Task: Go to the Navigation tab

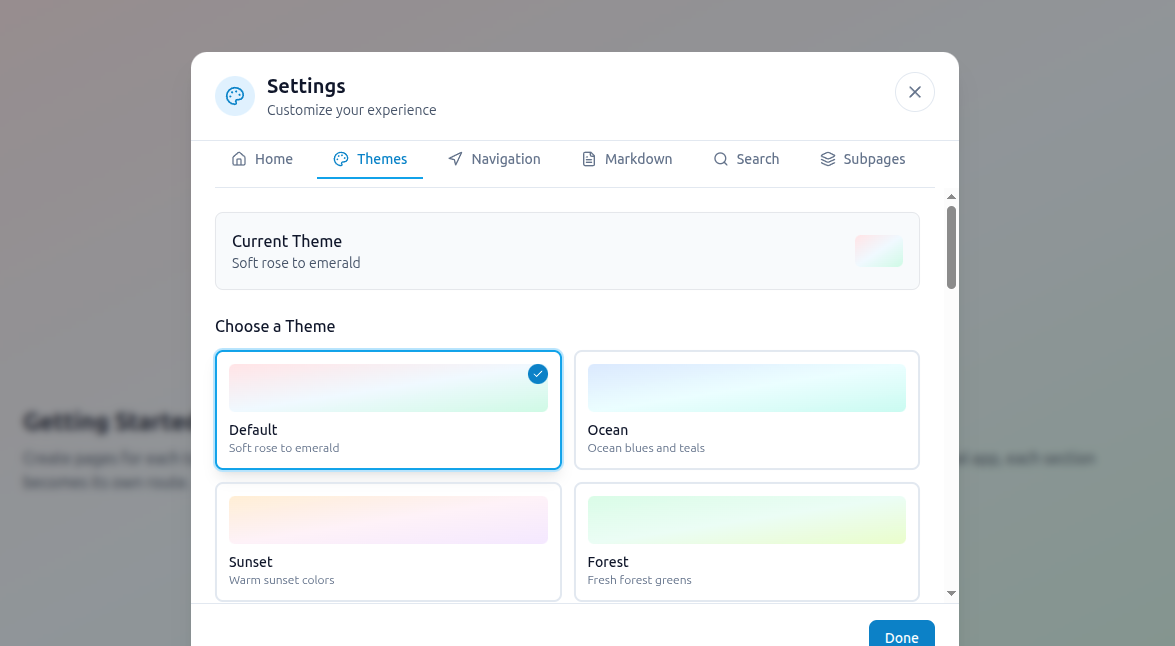Action: [494, 159]
